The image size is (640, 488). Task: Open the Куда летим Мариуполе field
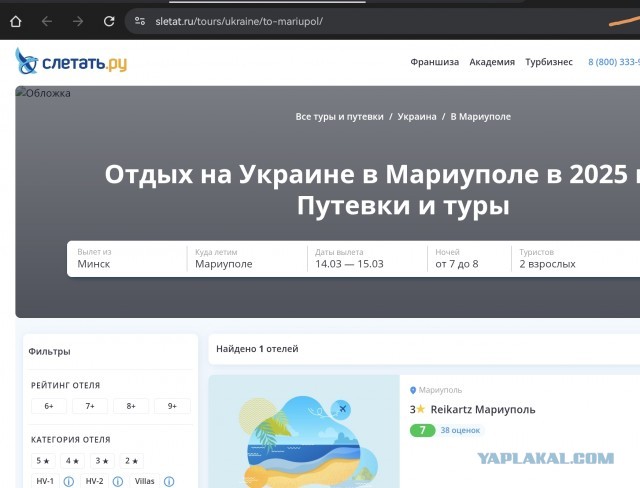pos(247,259)
